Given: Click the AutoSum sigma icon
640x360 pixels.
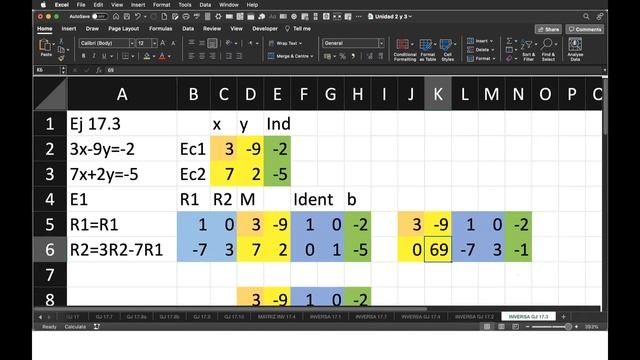Looking at the screenshot, I should coord(509,41).
